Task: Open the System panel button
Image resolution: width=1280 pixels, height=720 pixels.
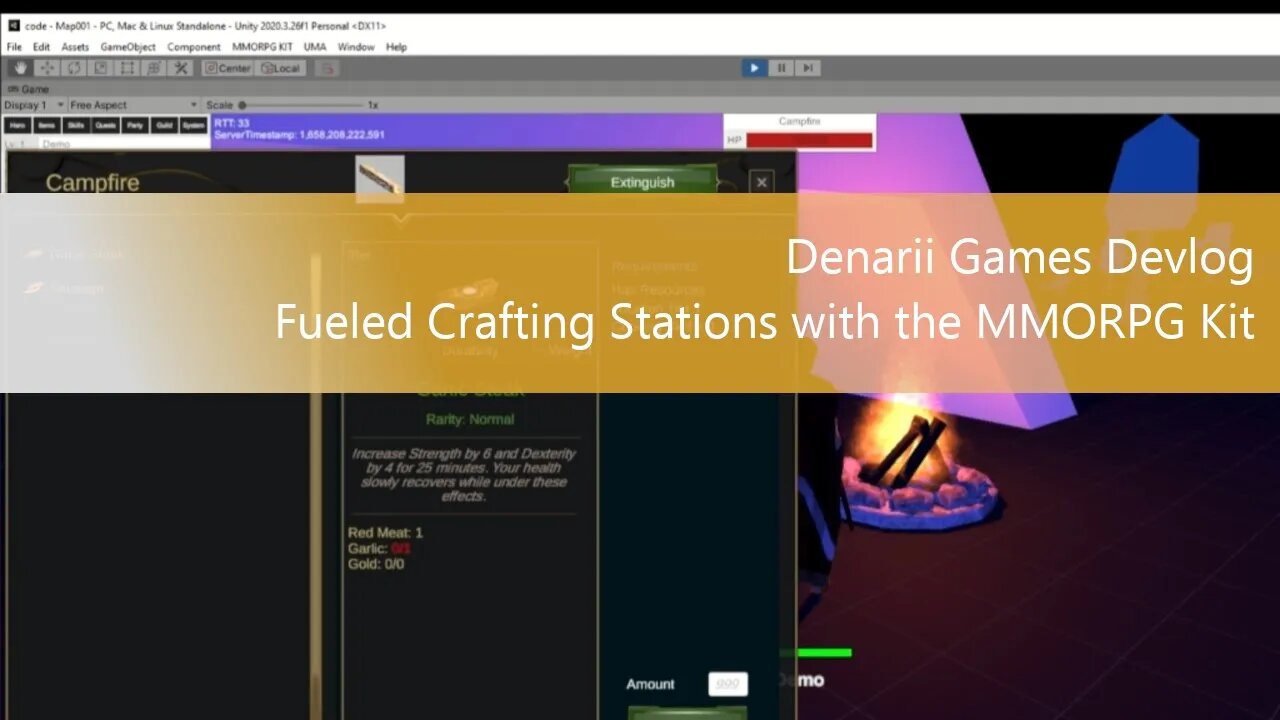Action: (x=194, y=125)
